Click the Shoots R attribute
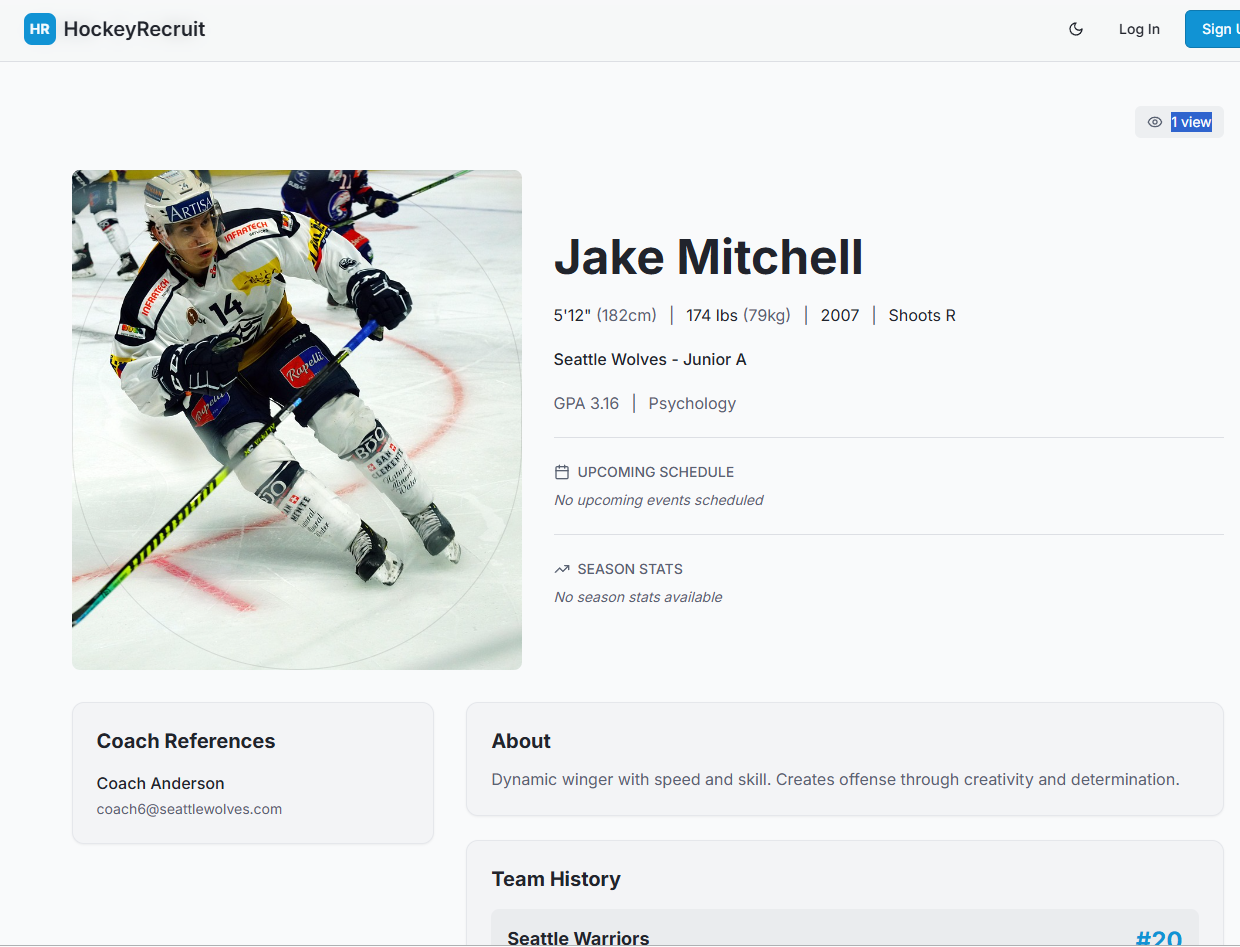This screenshot has width=1240, height=947. pyautogui.click(x=921, y=315)
